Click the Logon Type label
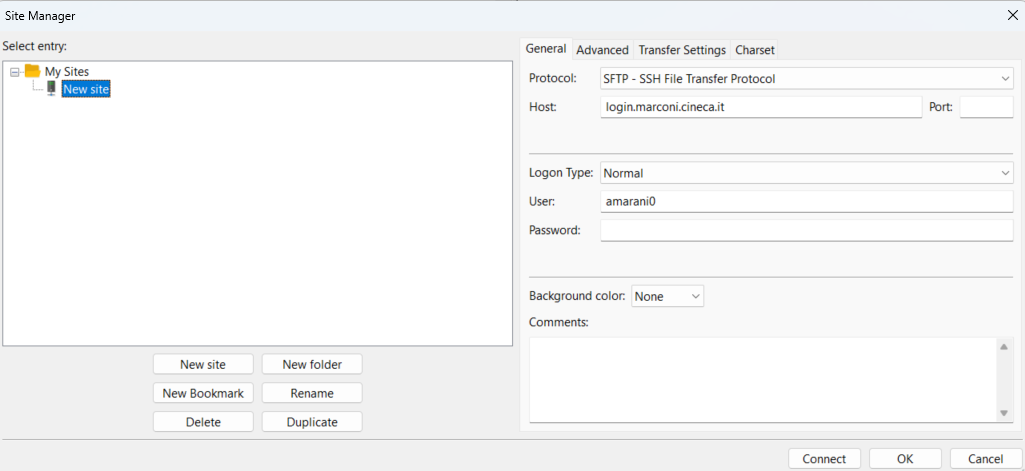 click(x=561, y=173)
